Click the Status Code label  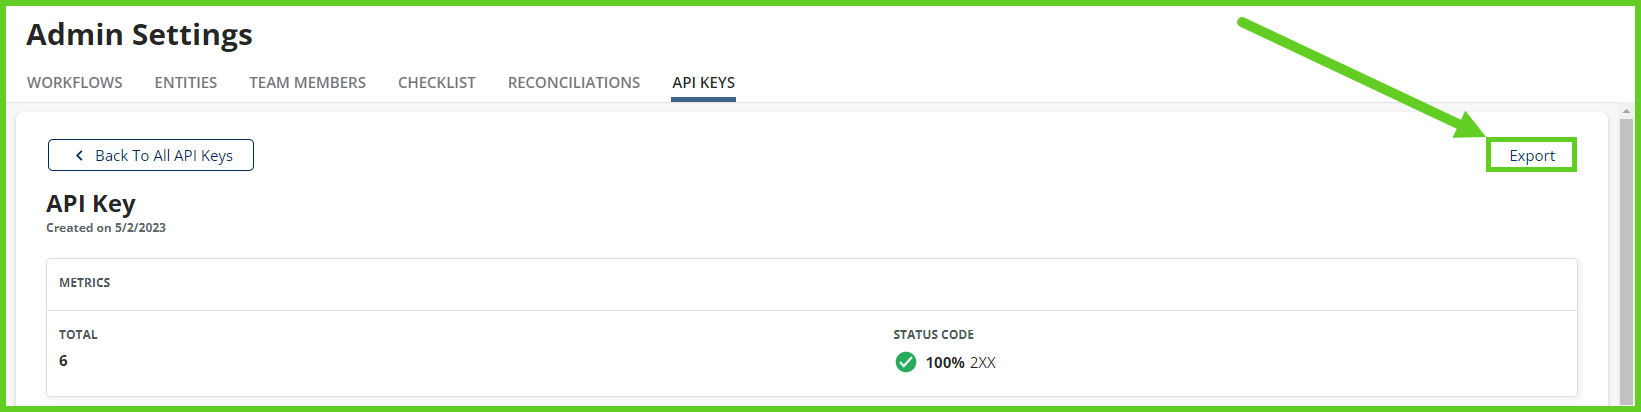pos(934,335)
